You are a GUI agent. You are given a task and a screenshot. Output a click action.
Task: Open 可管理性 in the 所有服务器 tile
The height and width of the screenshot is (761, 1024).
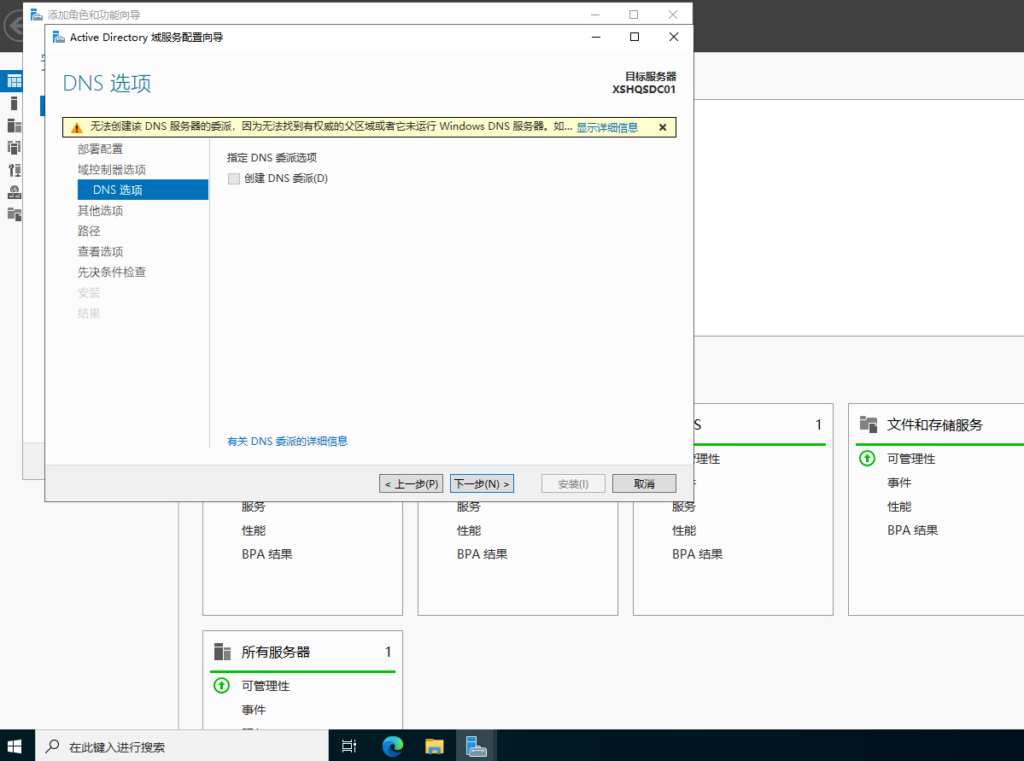click(265, 686)
